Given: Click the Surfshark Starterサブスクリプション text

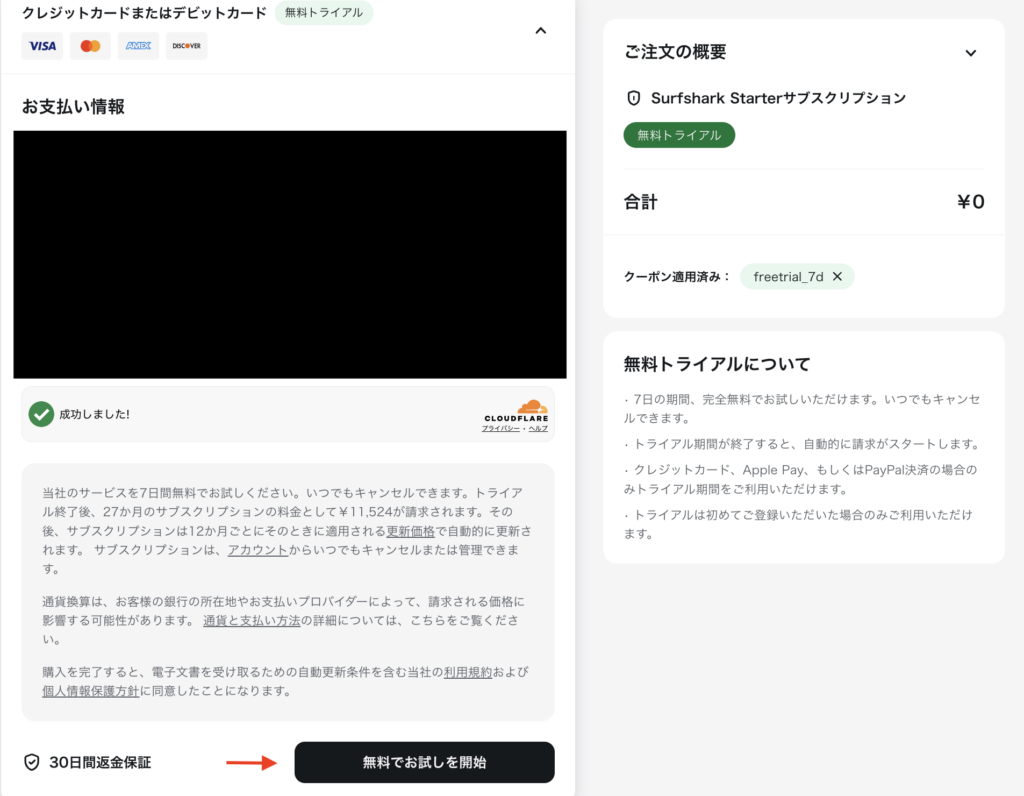Looking at the screenshot, I should [778, 98].
